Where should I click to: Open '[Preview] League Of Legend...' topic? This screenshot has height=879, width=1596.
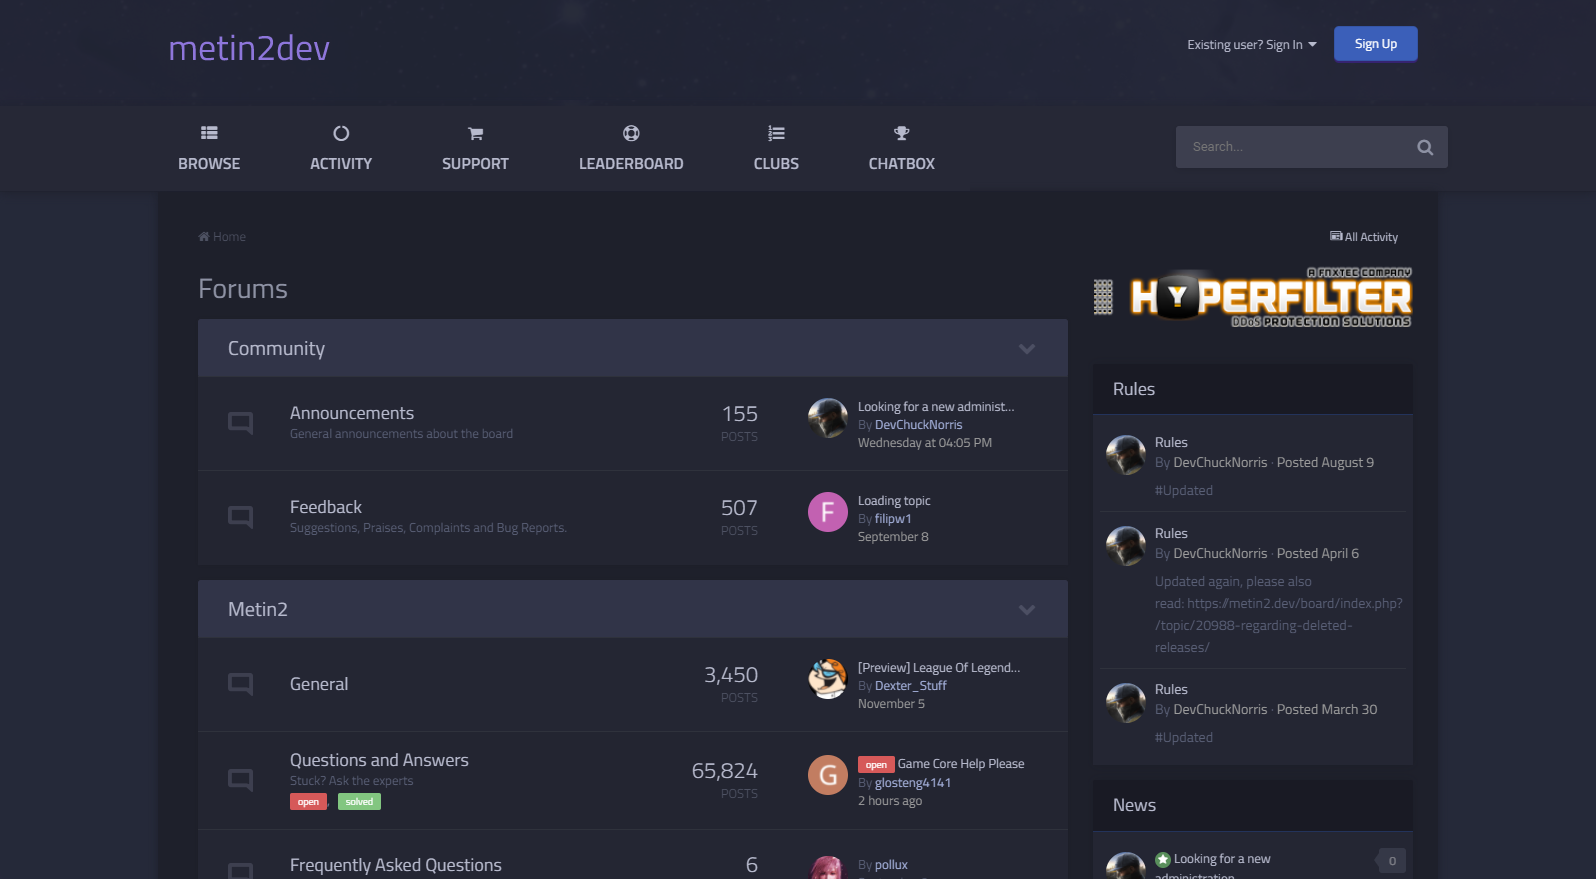(939, 668)
